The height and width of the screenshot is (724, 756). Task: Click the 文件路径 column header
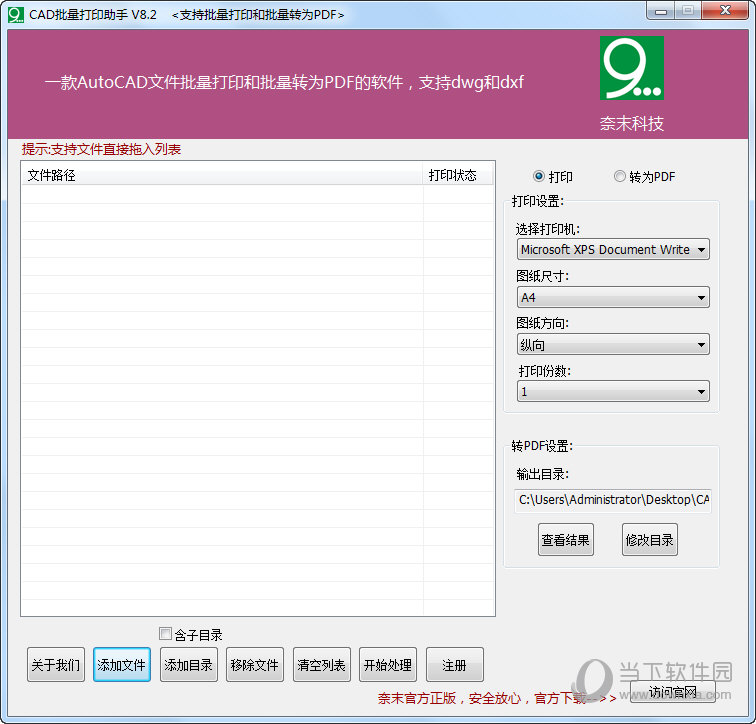[222, 175]
